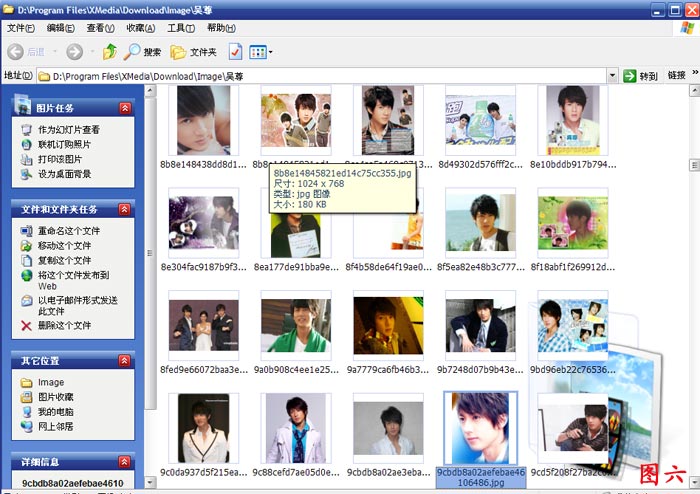The height and width of the screenshot is (494, 700).
Task: Open the Favorites (收藏) menu
Action: pos(141,28)
